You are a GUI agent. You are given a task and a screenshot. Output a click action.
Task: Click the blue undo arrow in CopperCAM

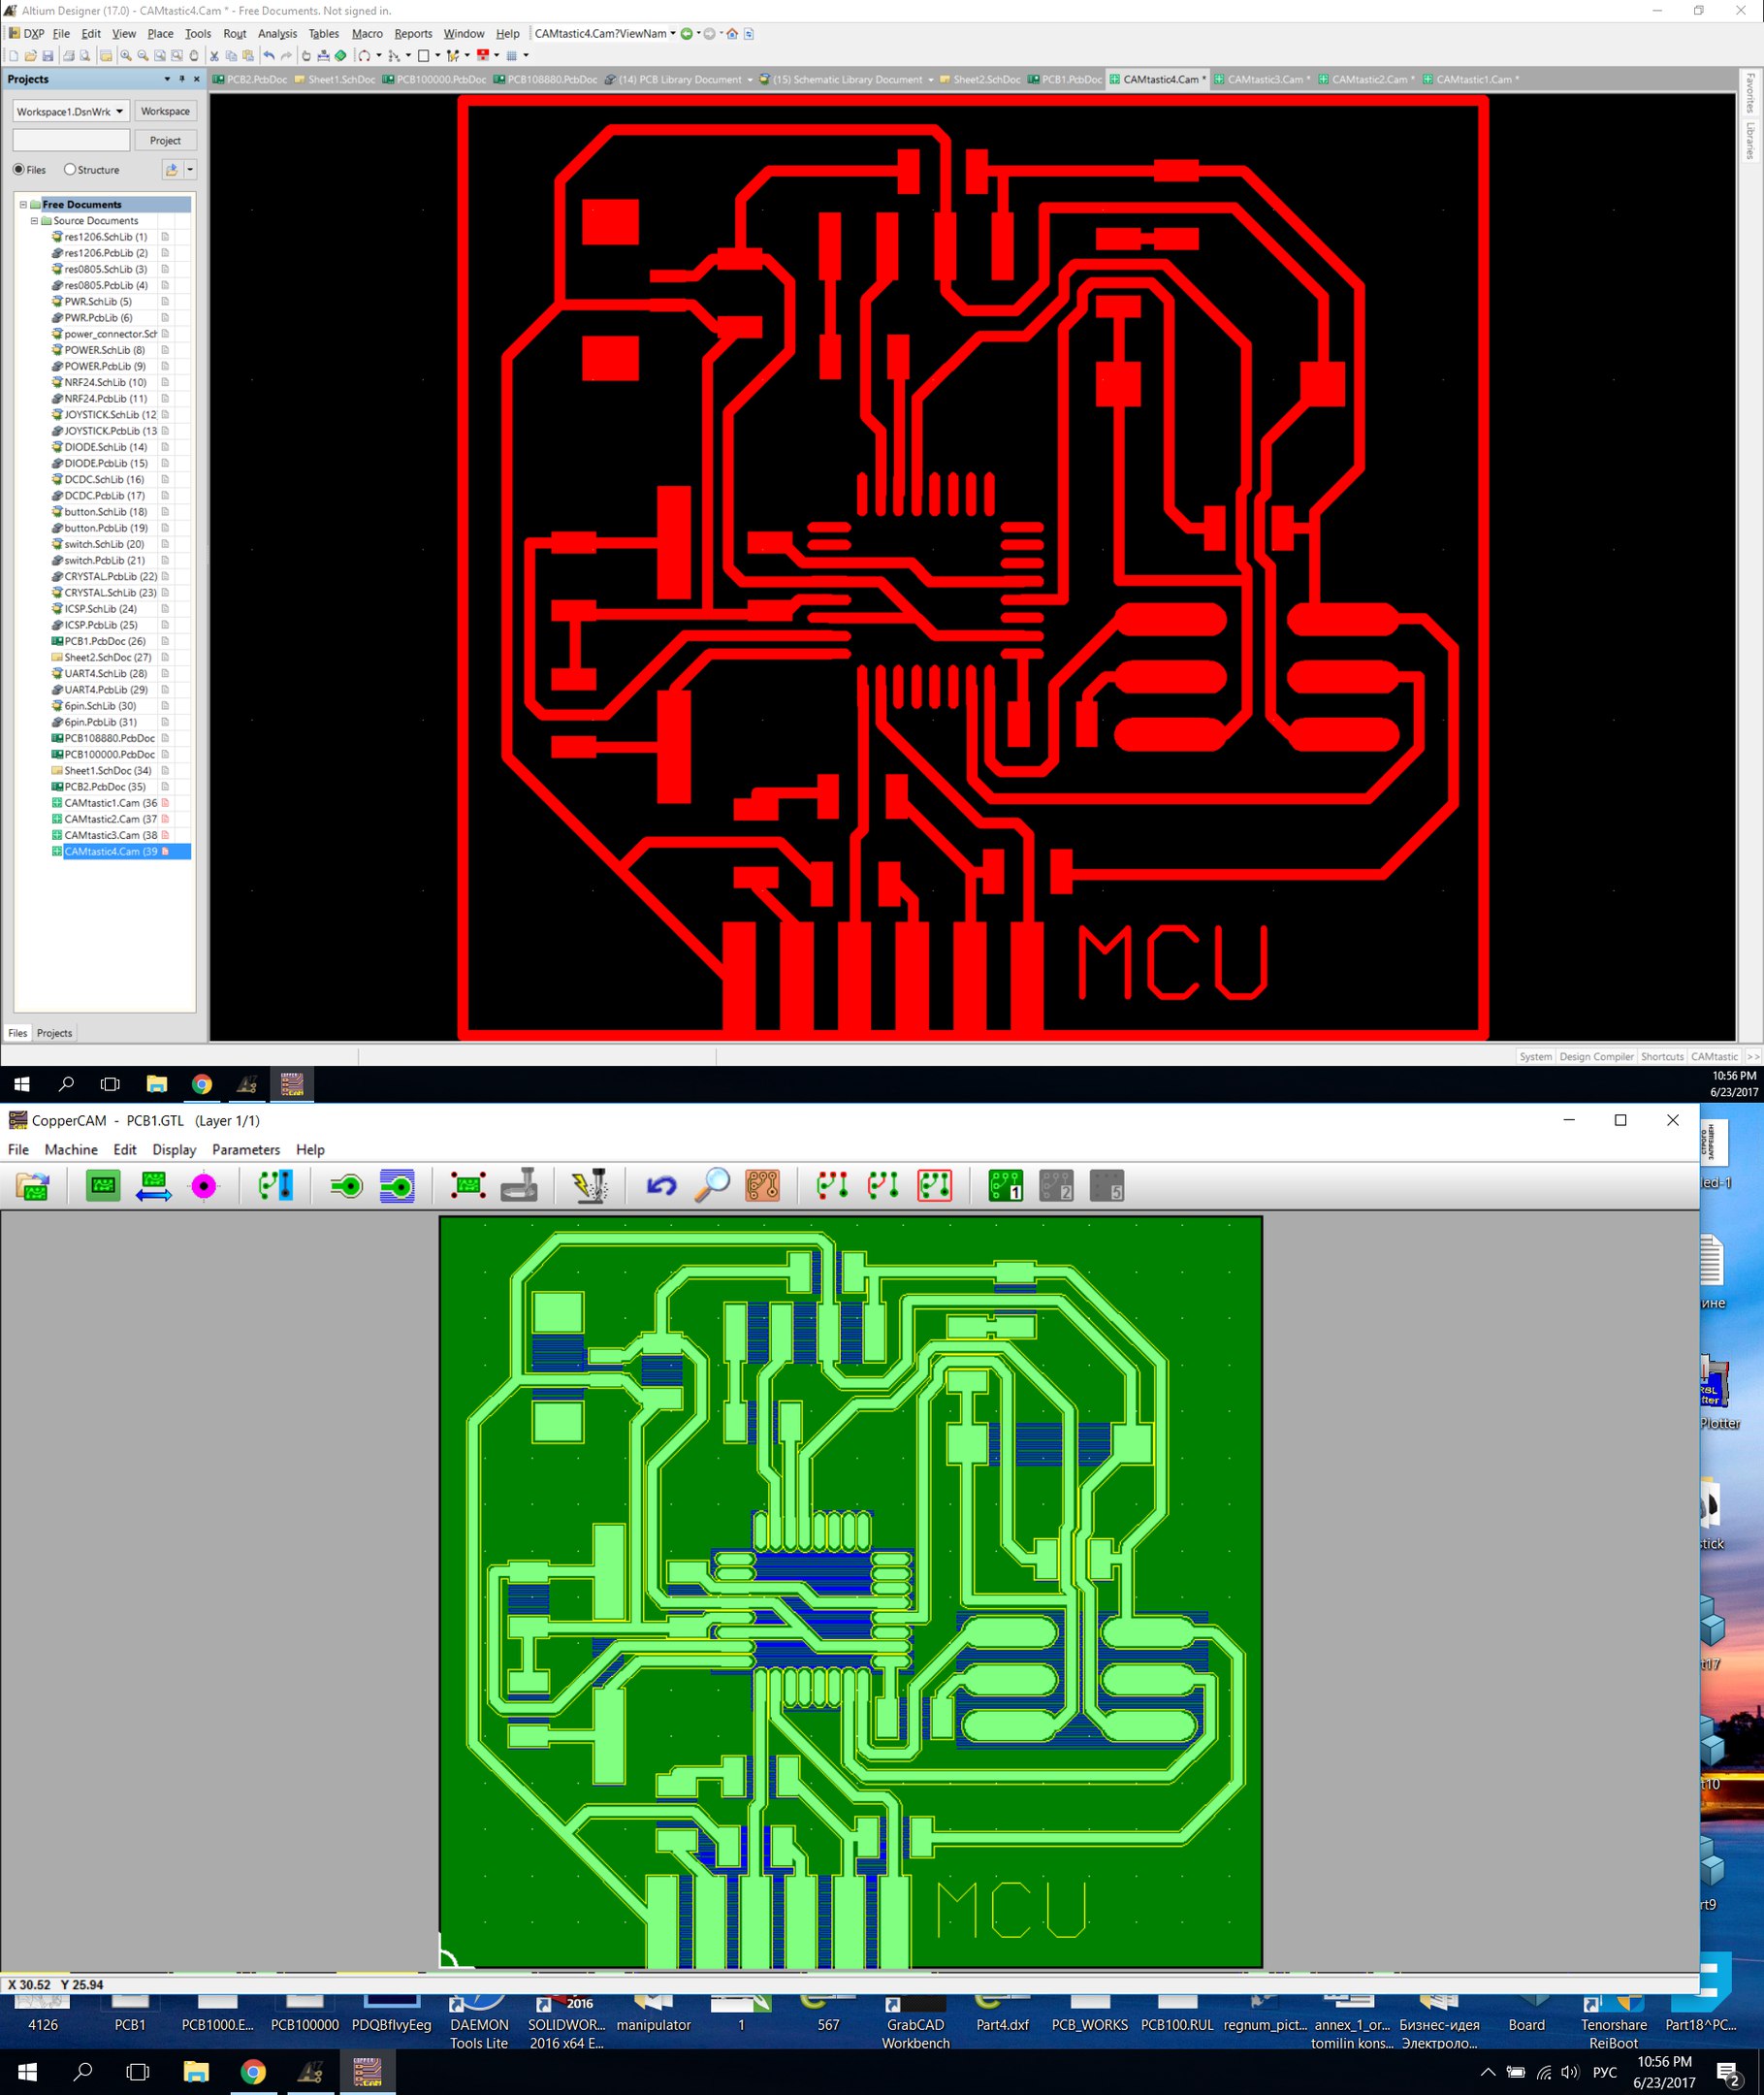tap(661, 1186)
